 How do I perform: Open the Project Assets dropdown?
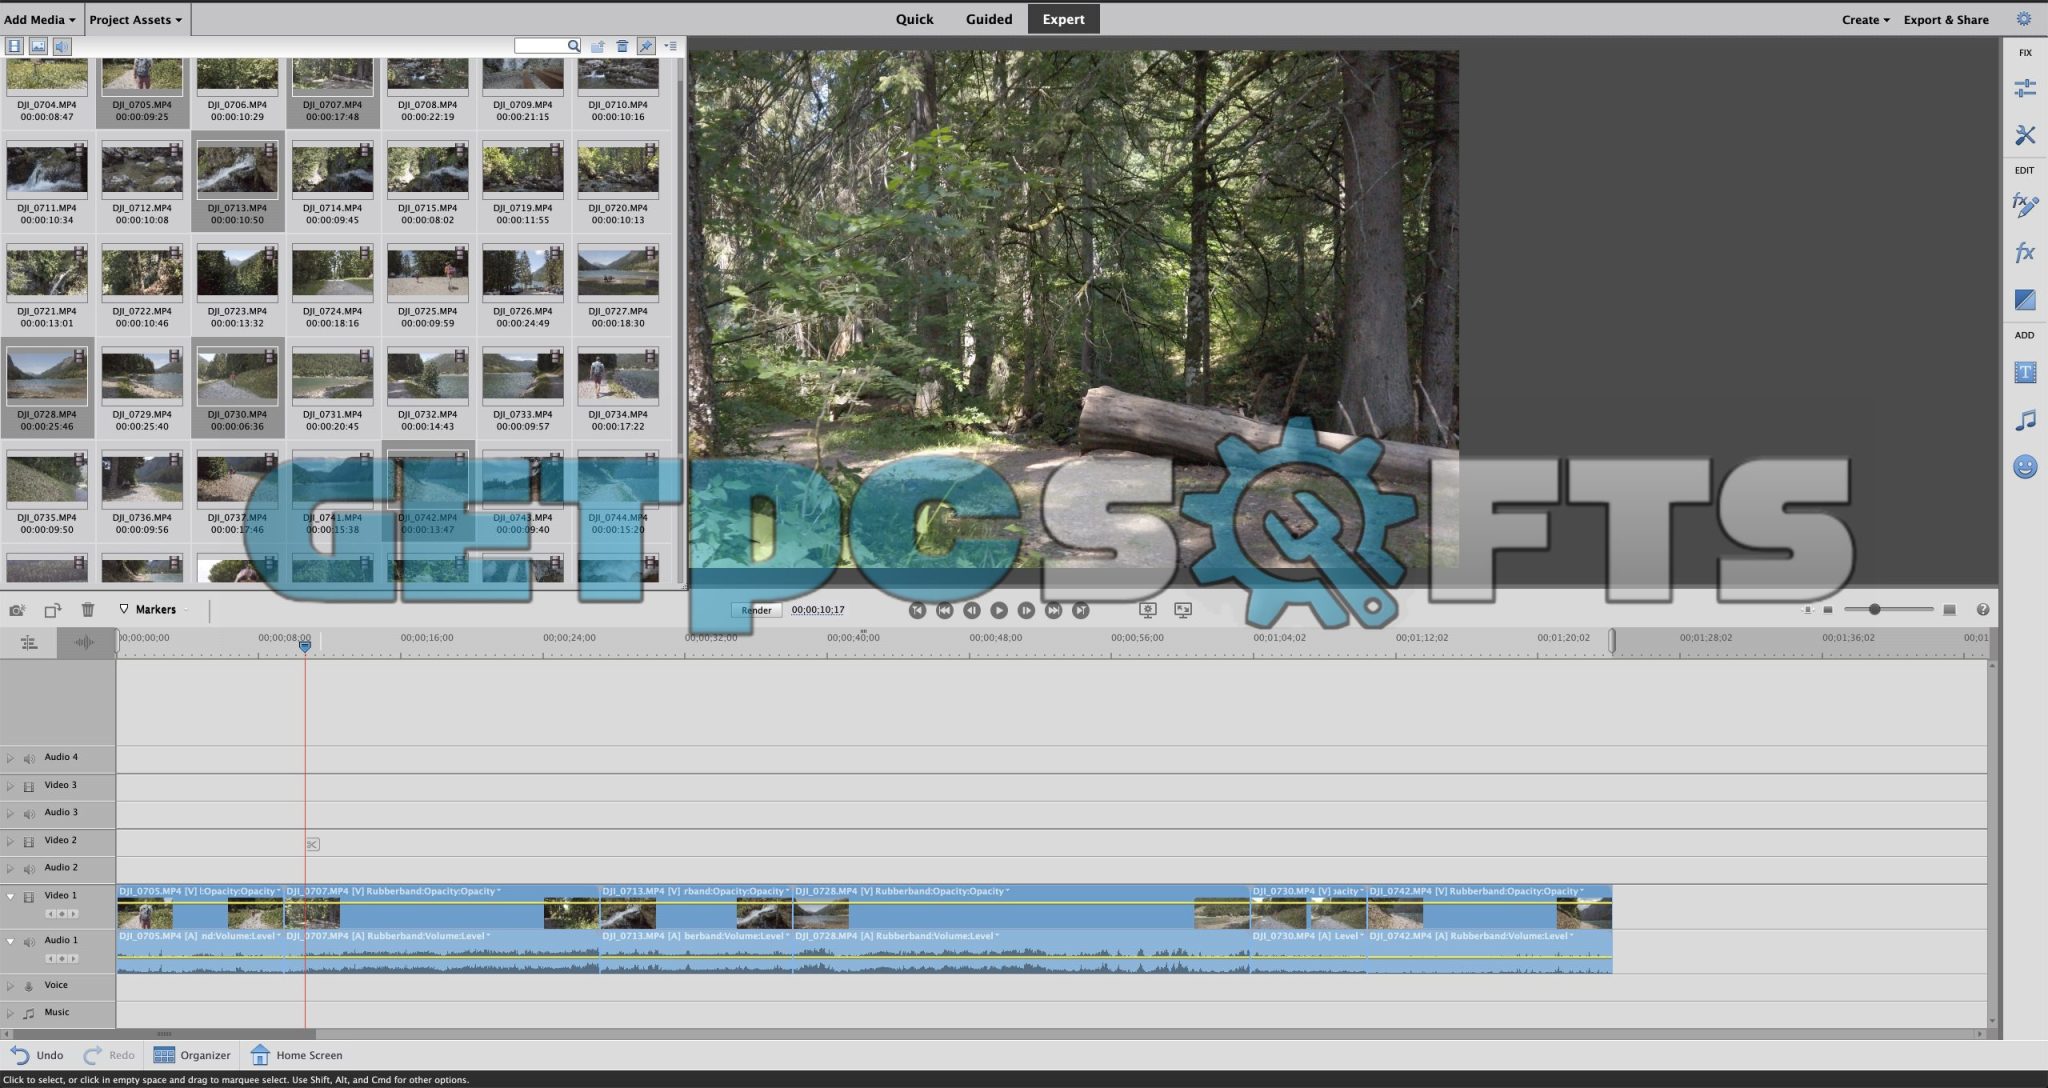(136, 19)
